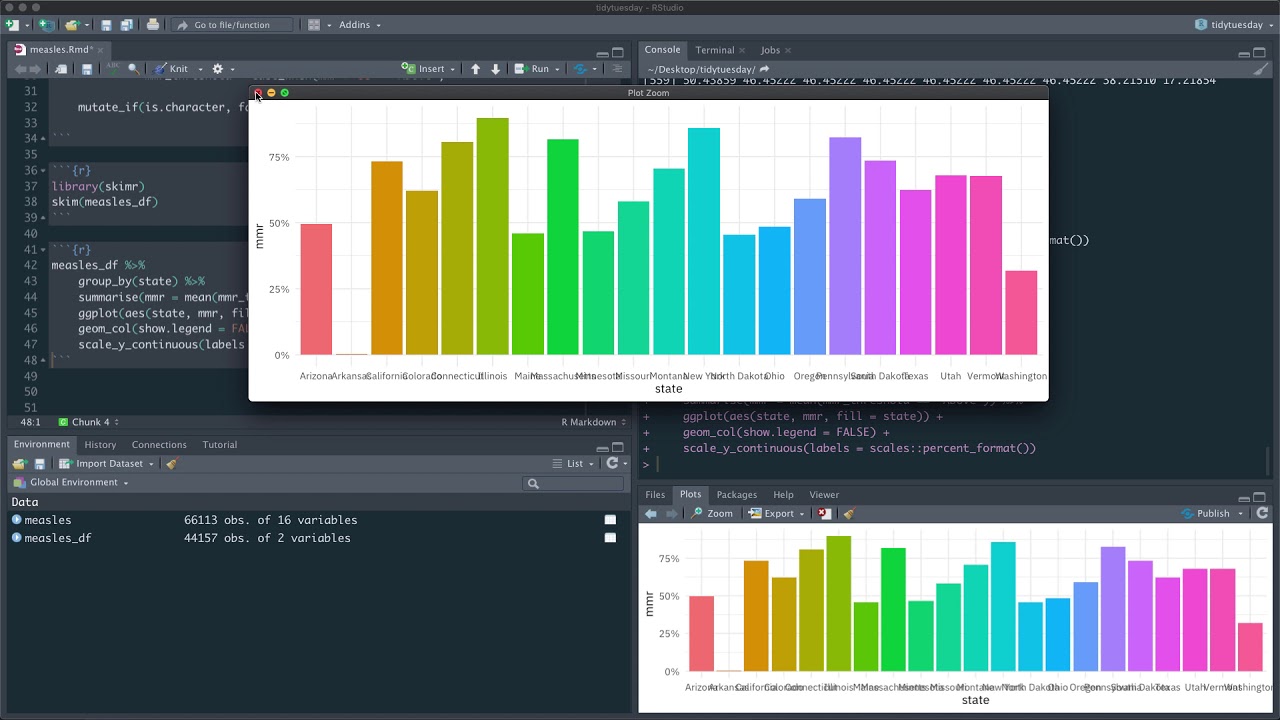The height and width of the screenshot is (720, 1280).
Task: Open the Help tab
Action: point(783,495)
